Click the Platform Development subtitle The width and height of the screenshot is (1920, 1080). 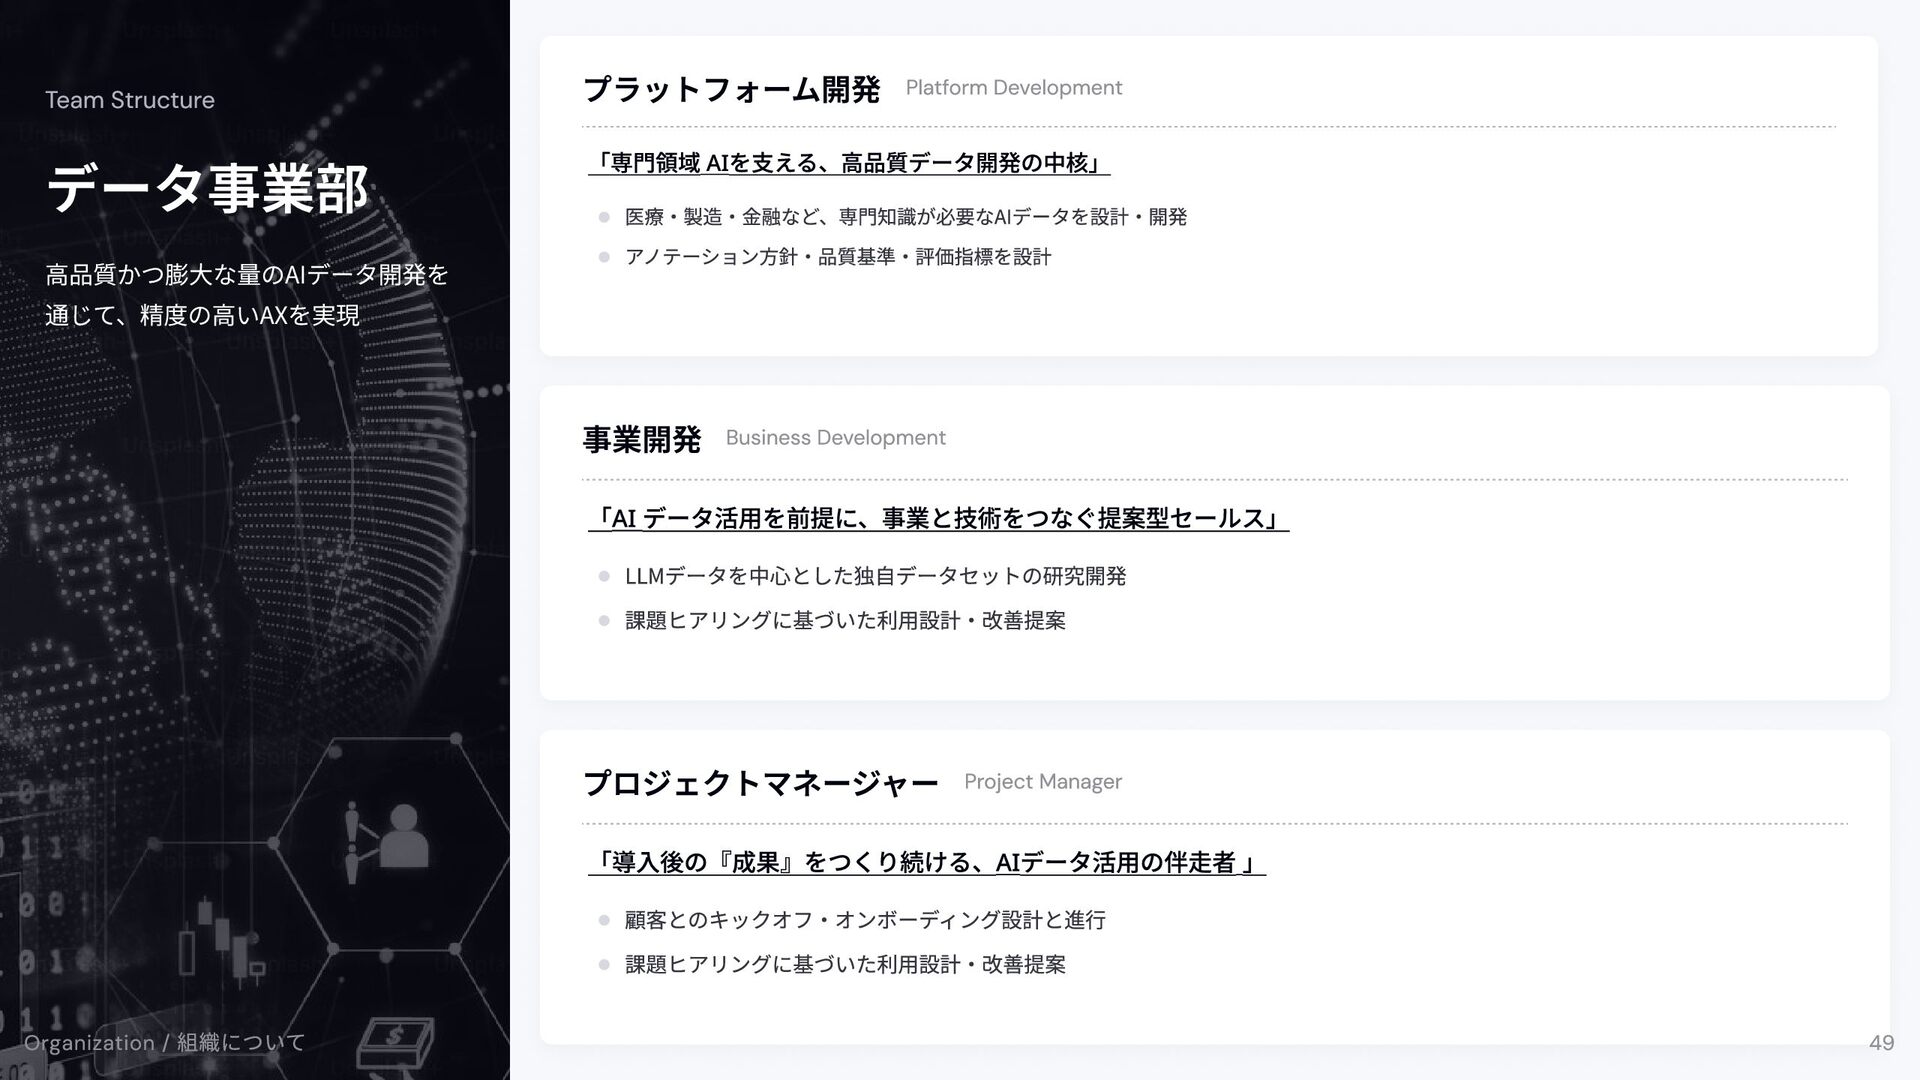1014,88
